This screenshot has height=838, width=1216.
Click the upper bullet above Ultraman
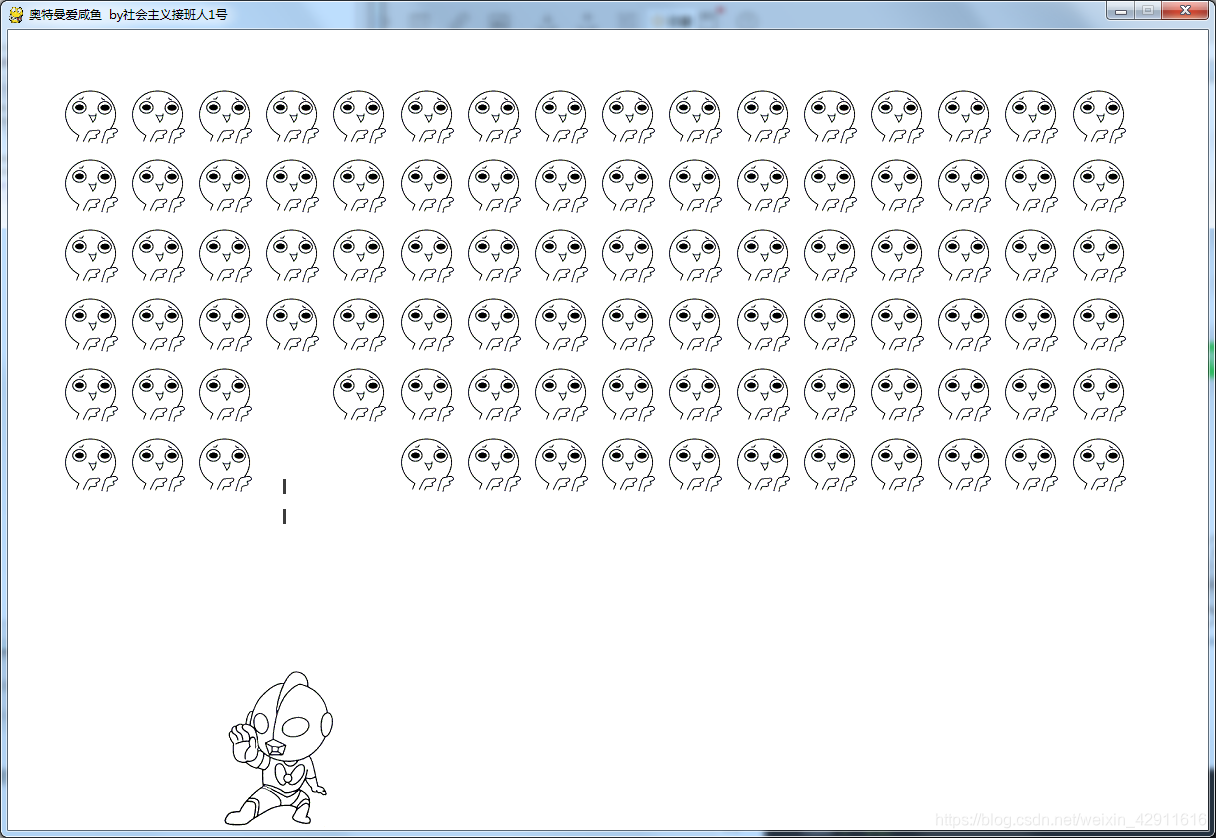click(285, 486)
